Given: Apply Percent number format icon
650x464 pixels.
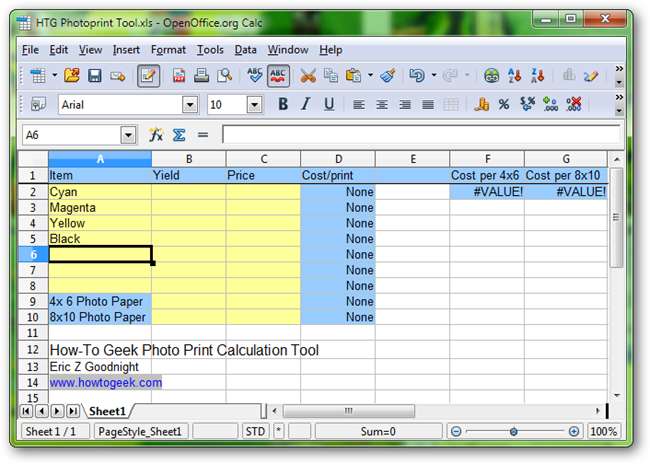Looking at the screenshot, I should [504, 104].
